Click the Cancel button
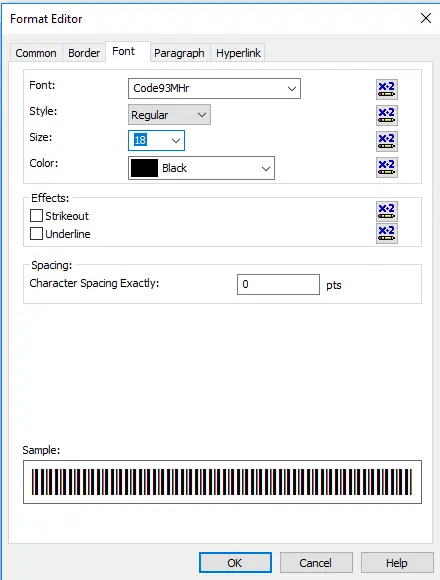Image resolution: width=440 pixels, height=580 pixels. tap(316, 563)
